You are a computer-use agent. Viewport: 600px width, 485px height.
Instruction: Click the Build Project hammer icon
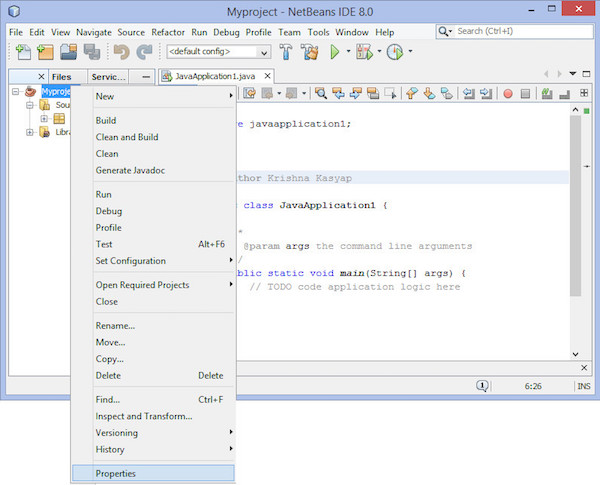(x=285, y=52)
